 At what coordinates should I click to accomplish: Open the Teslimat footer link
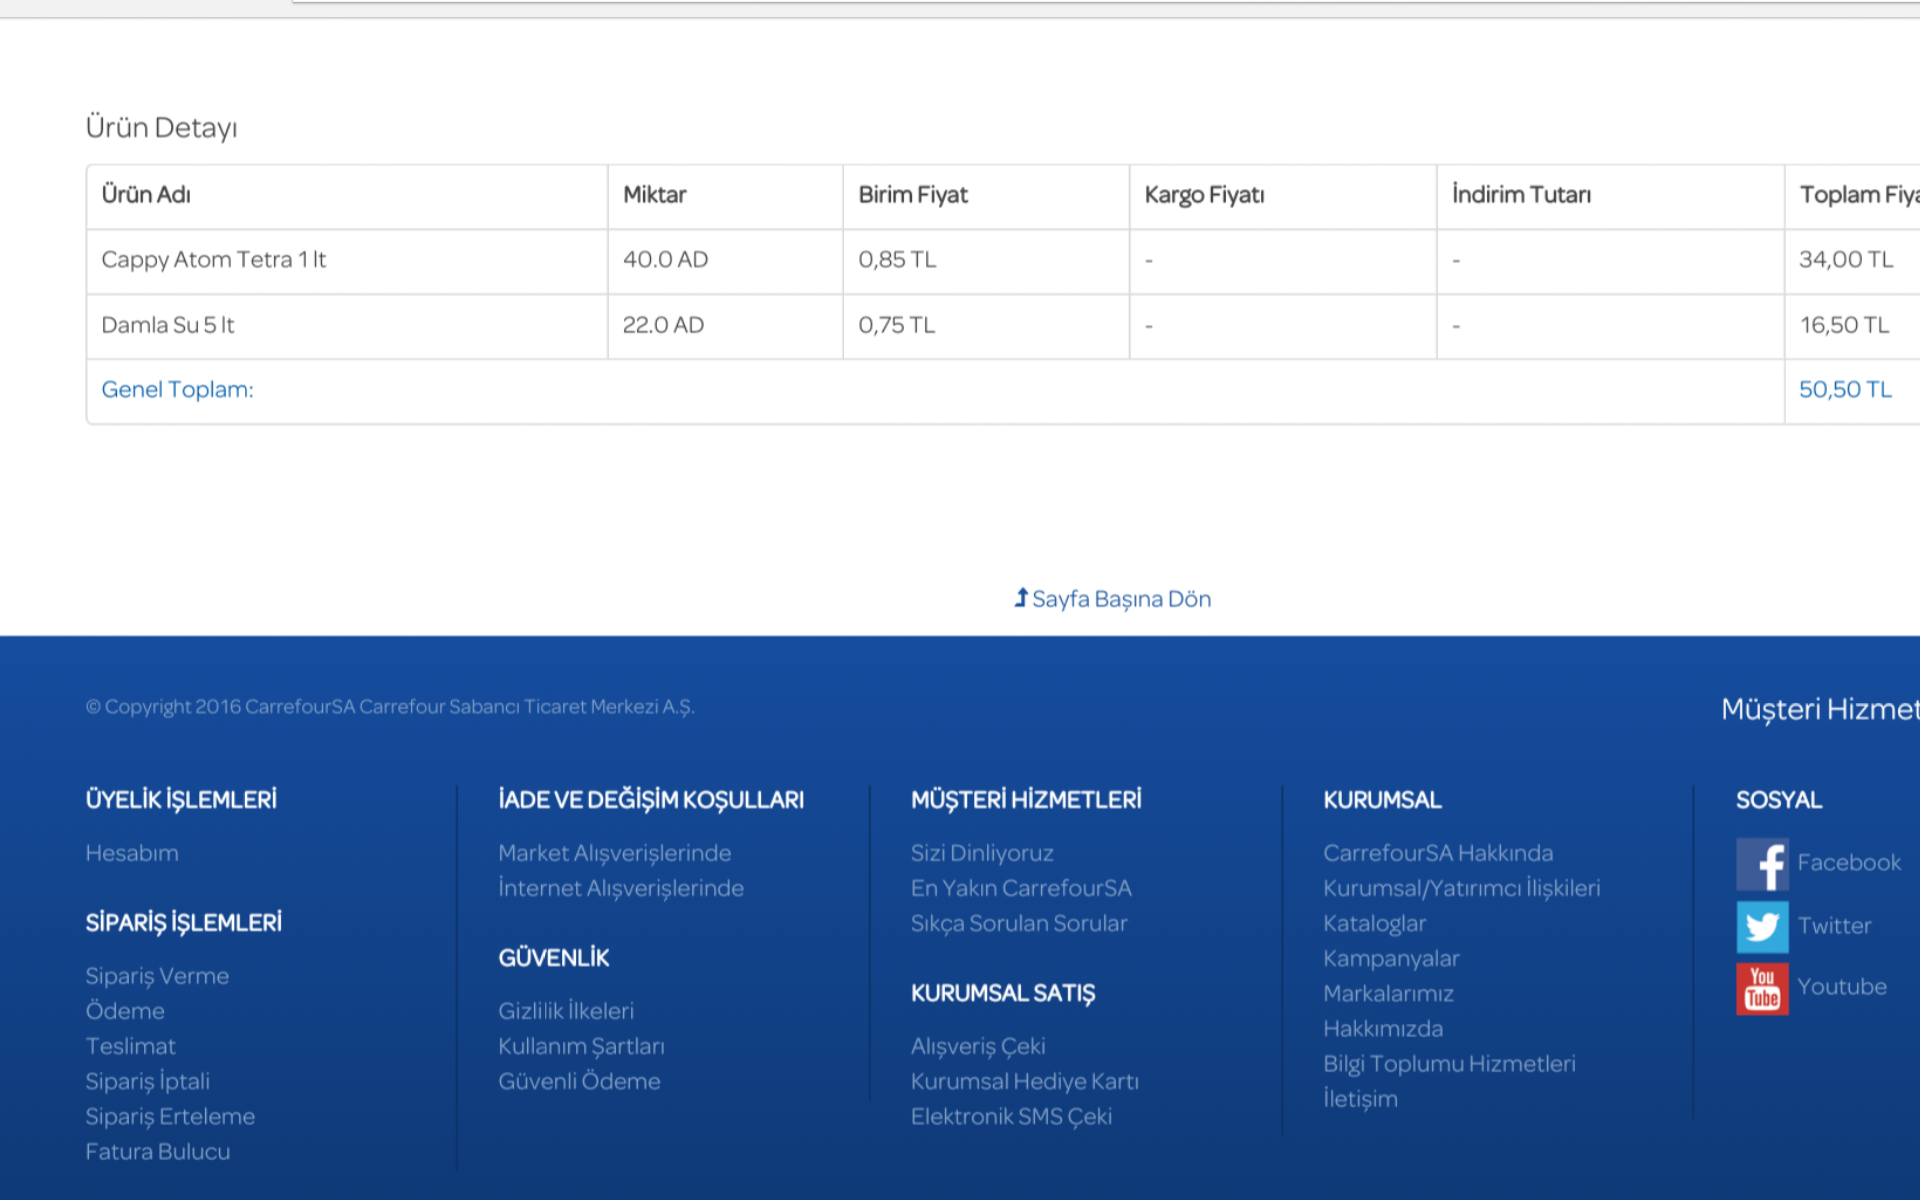[130, 1046]
